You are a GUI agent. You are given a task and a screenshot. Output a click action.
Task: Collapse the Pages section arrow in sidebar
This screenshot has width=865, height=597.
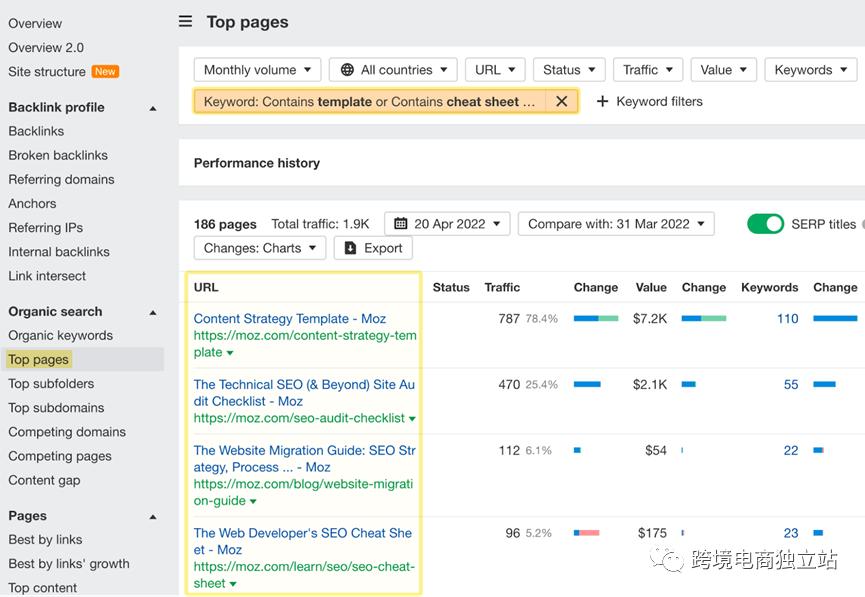pyautogui.click(x=153, y=517)
